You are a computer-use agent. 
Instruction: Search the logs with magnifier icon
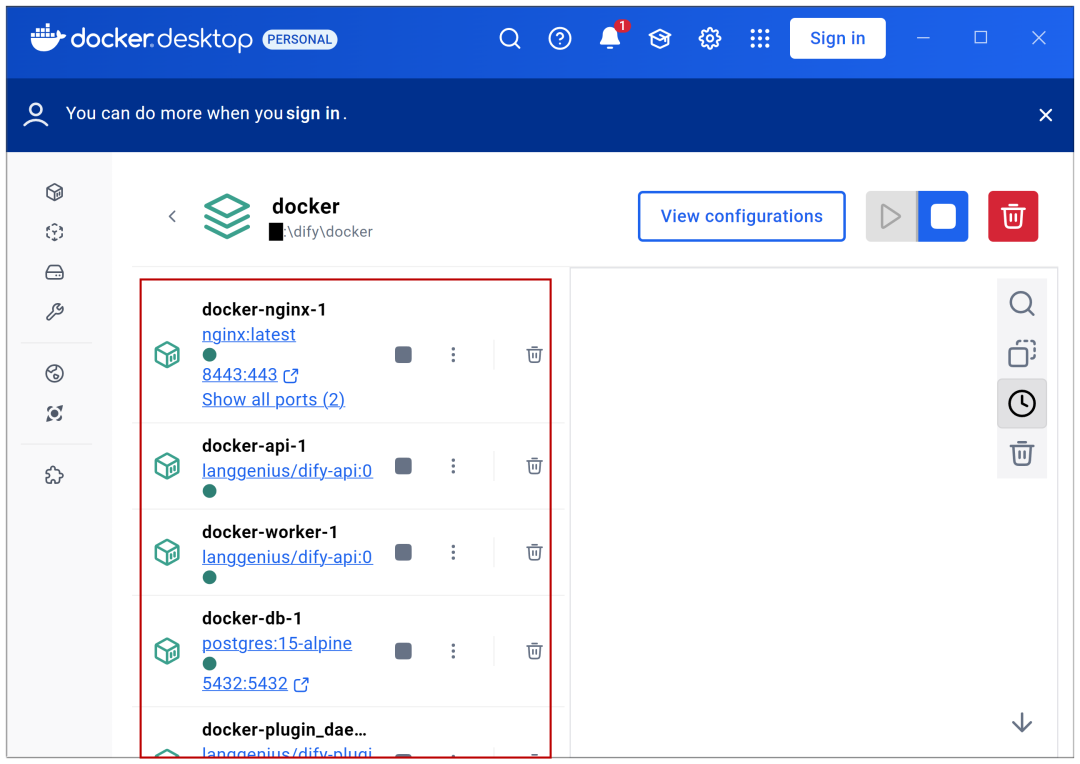[1022, 304]
